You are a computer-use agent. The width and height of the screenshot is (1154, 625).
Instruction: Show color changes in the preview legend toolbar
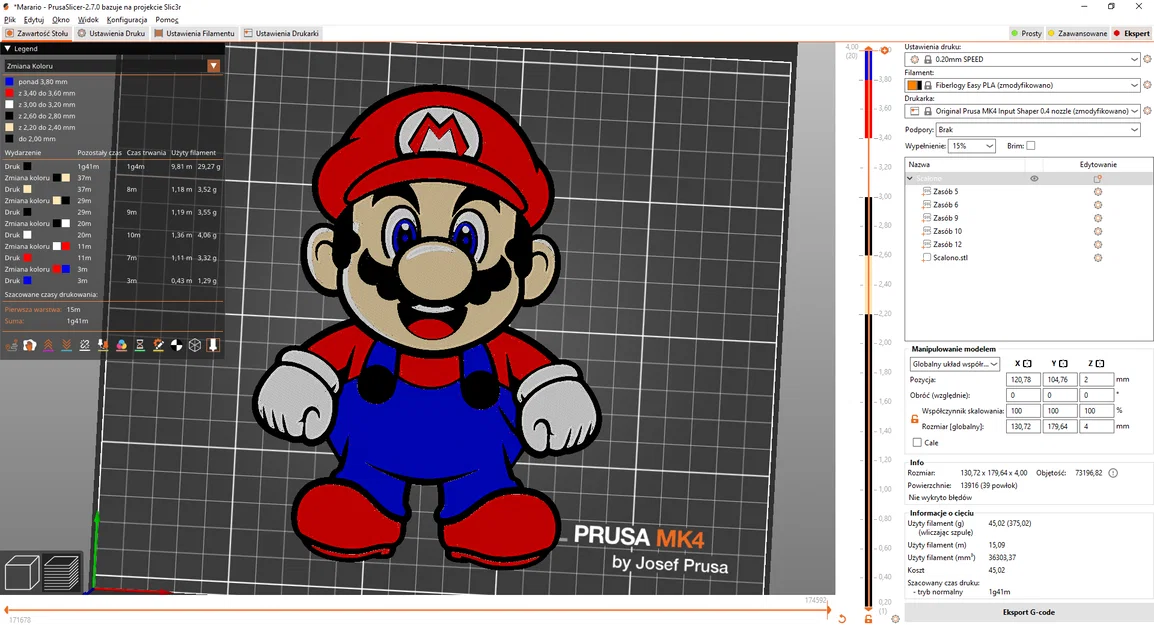pos(122,345)
